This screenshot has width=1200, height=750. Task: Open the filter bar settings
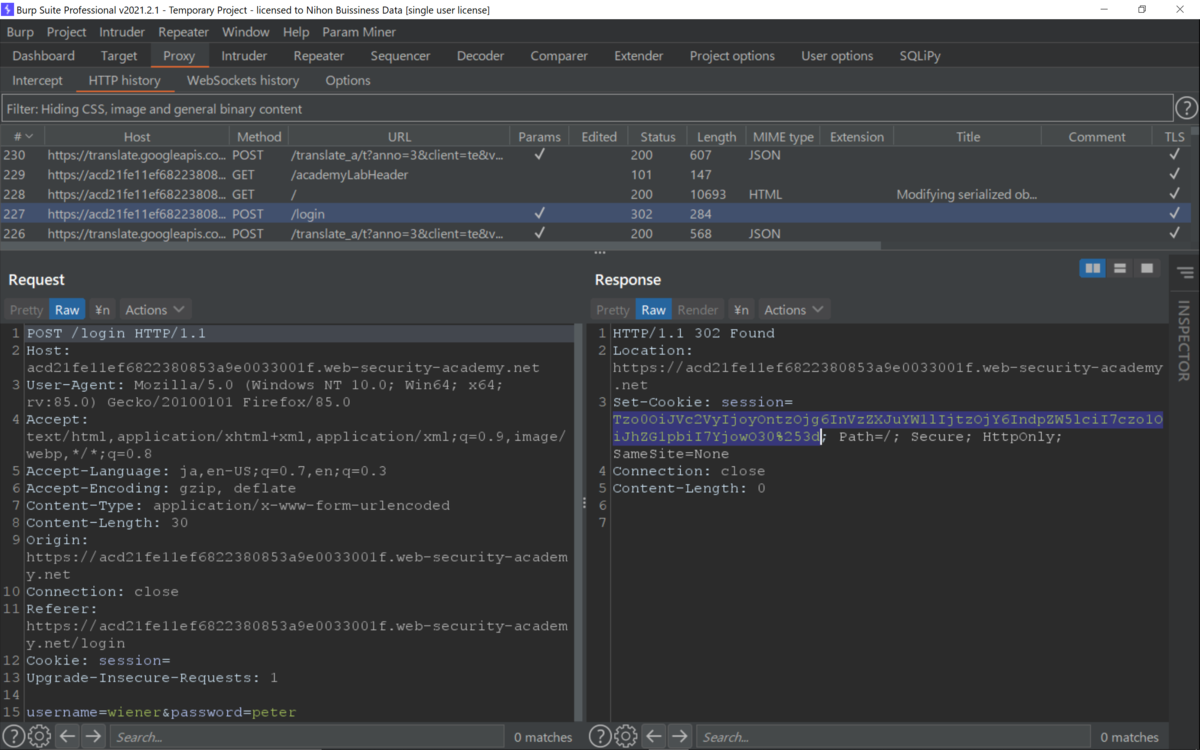click(x=587, y=108)
